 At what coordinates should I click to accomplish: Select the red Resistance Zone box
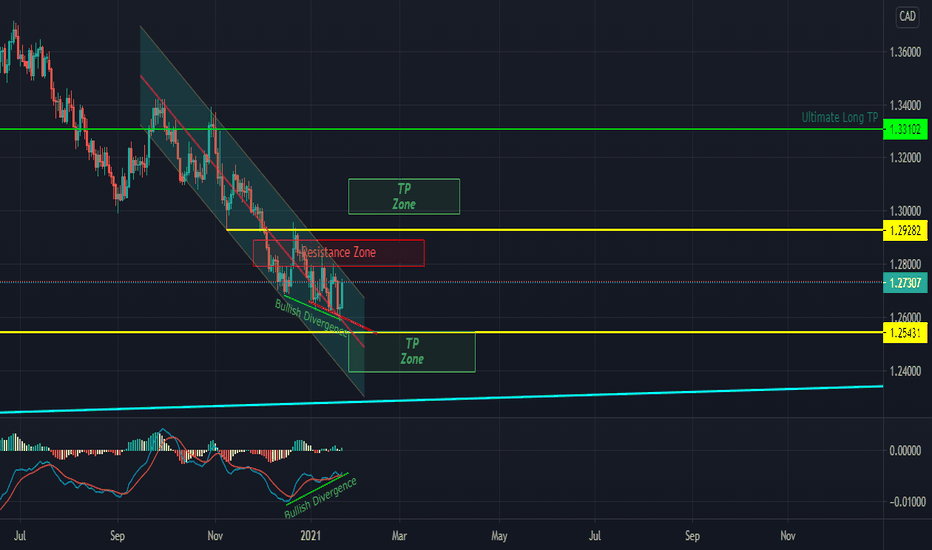pyautogui.click(x=339, y=253)
